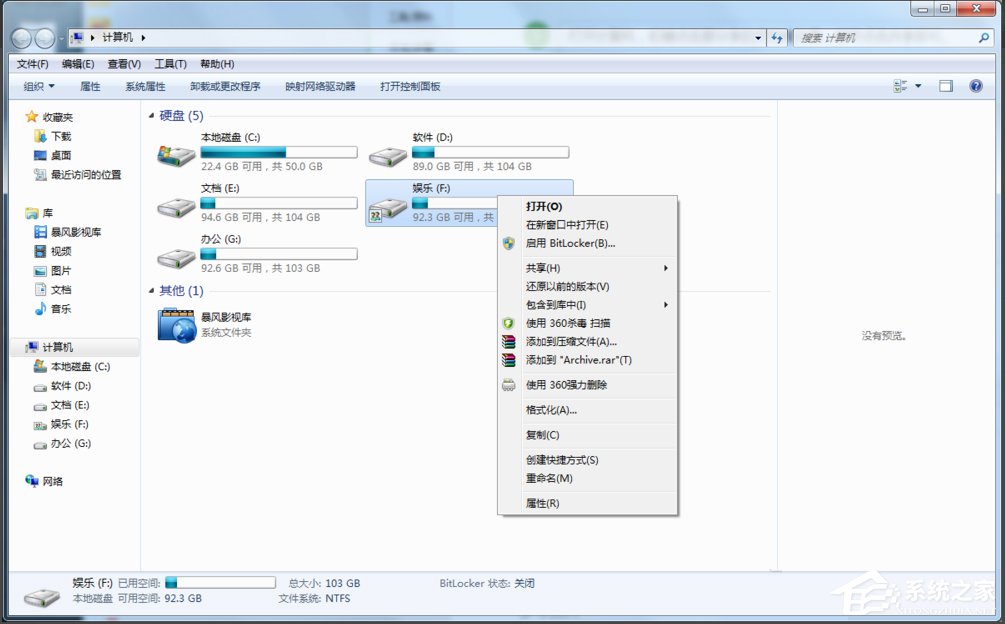Select the 软件 (D:) drive icon
The width and height of the screenshot is (1005, 624).
[388, 155]
